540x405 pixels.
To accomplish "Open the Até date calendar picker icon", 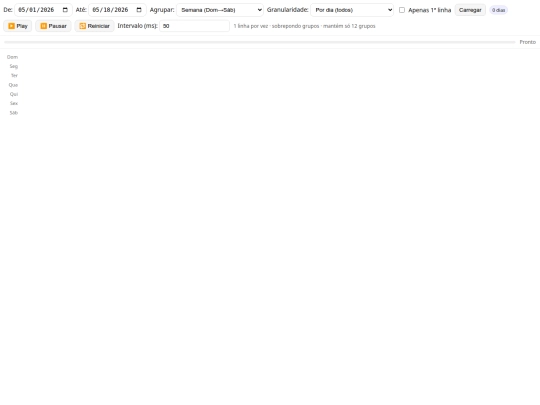I will coord(139,10).
